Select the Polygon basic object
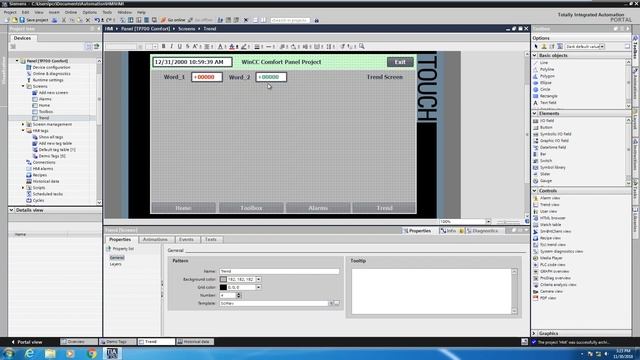 (547, 76)
